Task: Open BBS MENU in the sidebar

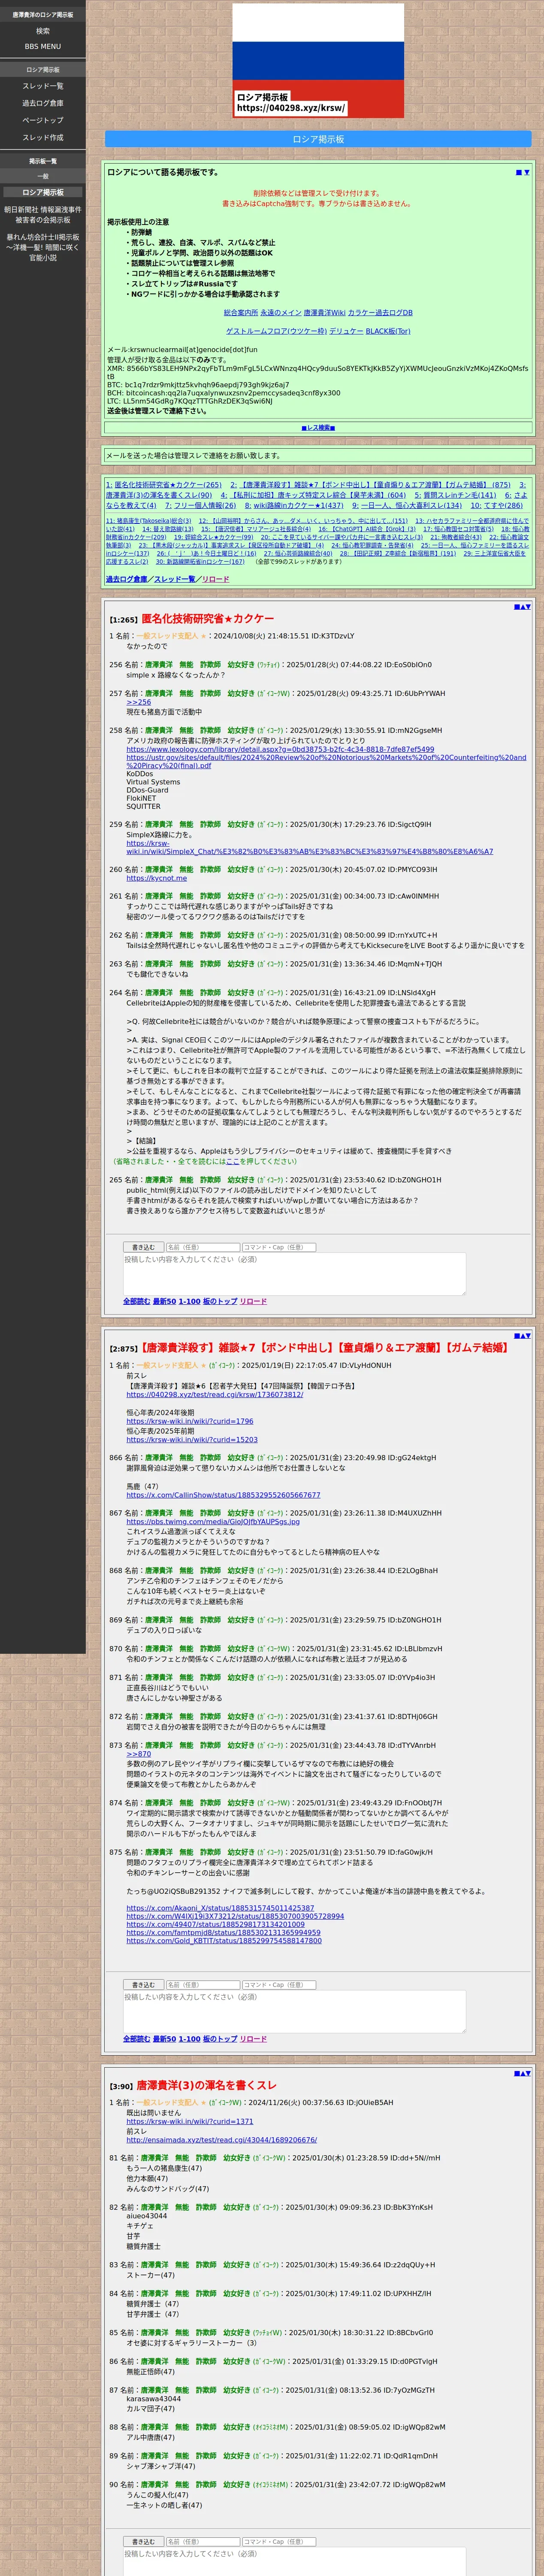Action: [x=43, y=46]
